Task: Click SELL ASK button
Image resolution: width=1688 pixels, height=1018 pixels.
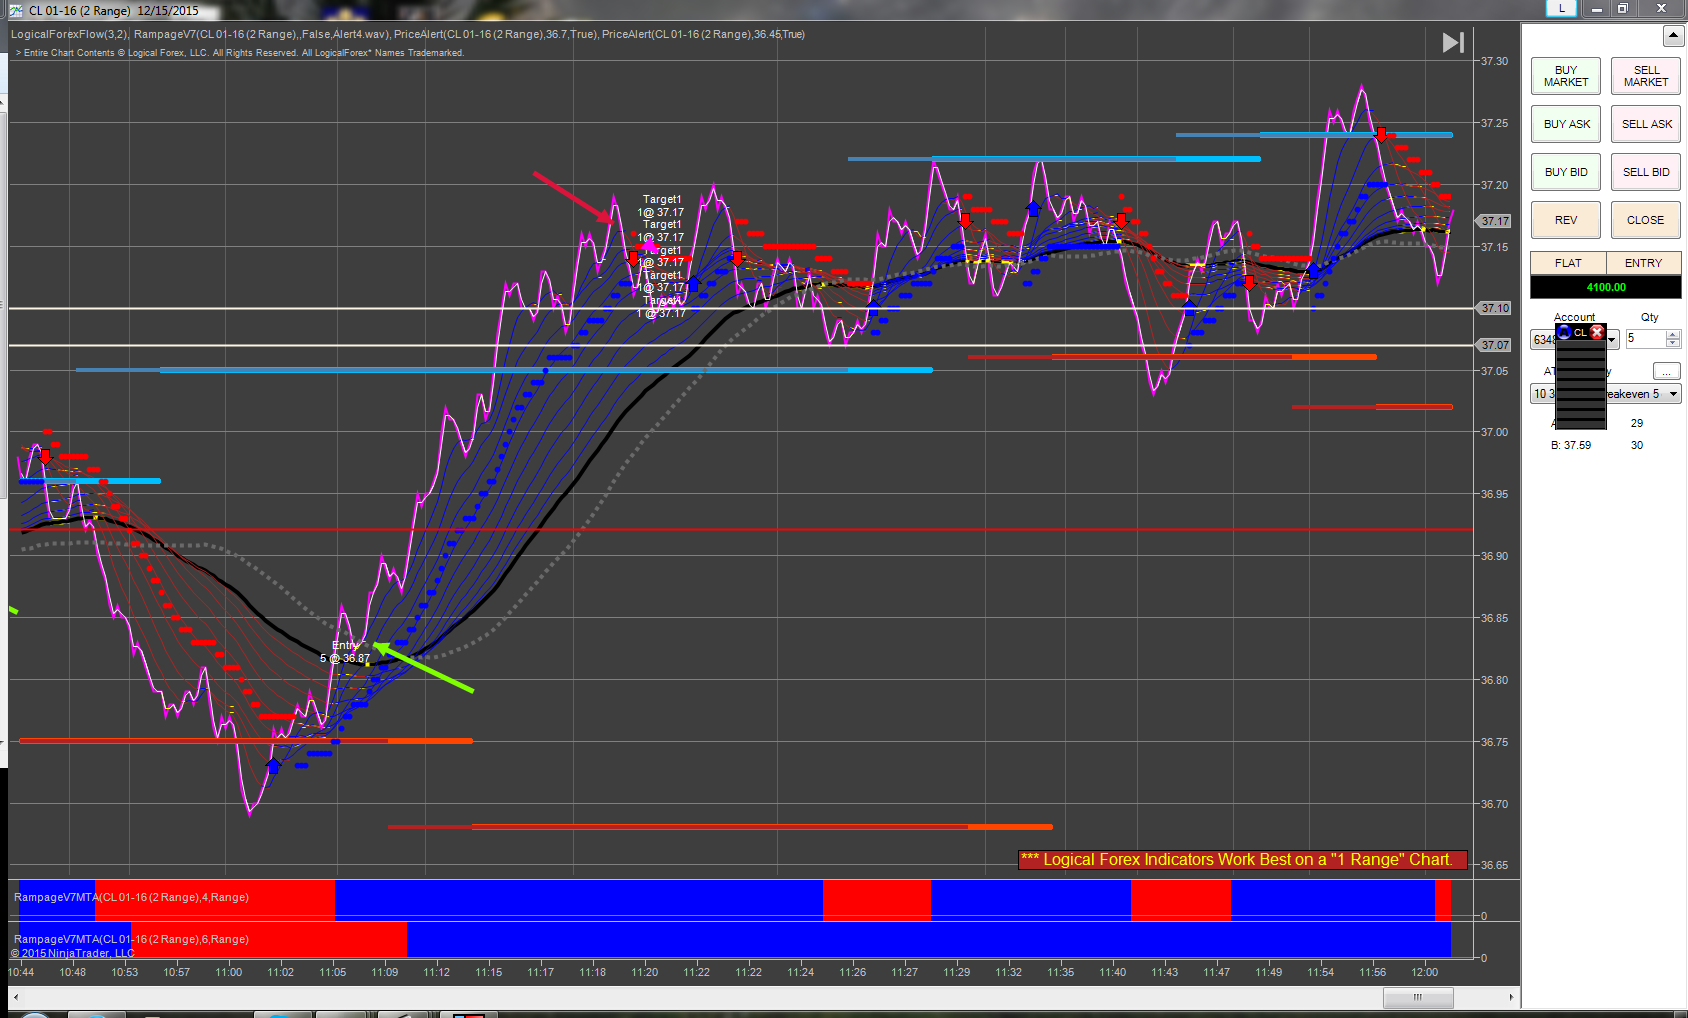Action: coord(1646,124)
